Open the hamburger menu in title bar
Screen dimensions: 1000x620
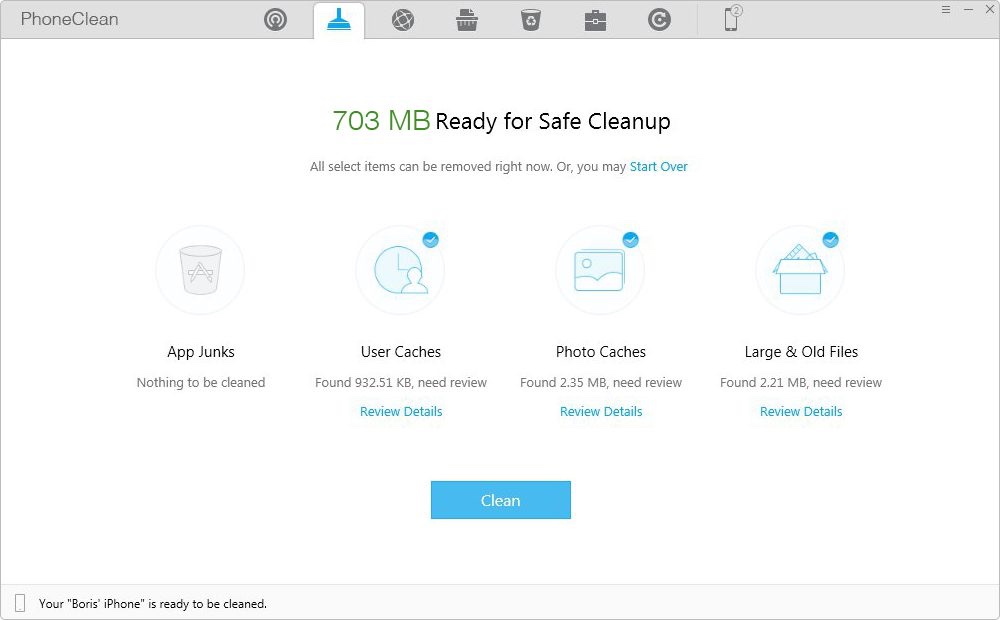946,9
